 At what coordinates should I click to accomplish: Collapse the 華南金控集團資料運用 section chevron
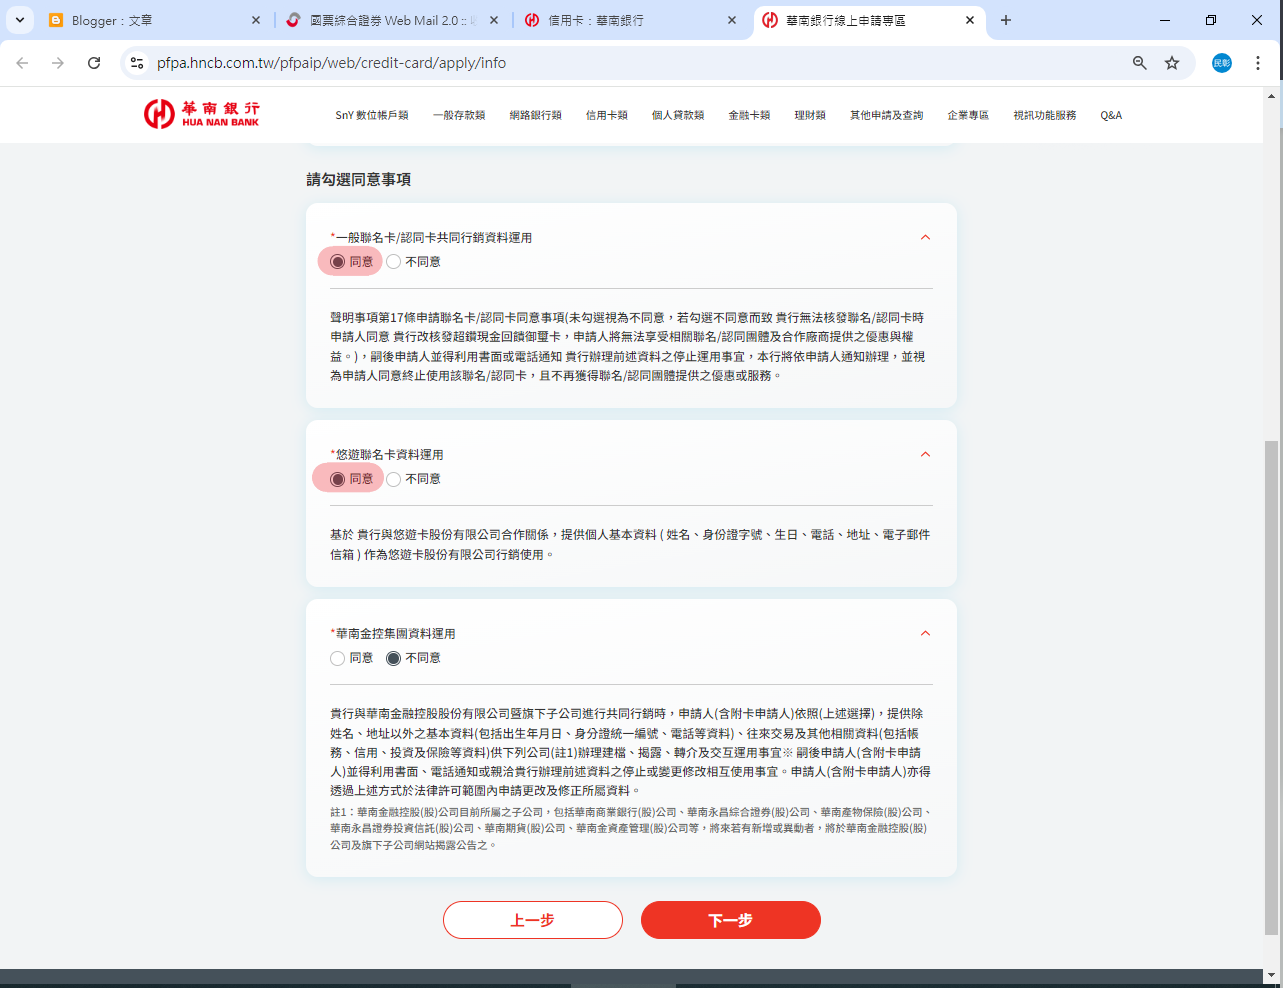point(925,634)
